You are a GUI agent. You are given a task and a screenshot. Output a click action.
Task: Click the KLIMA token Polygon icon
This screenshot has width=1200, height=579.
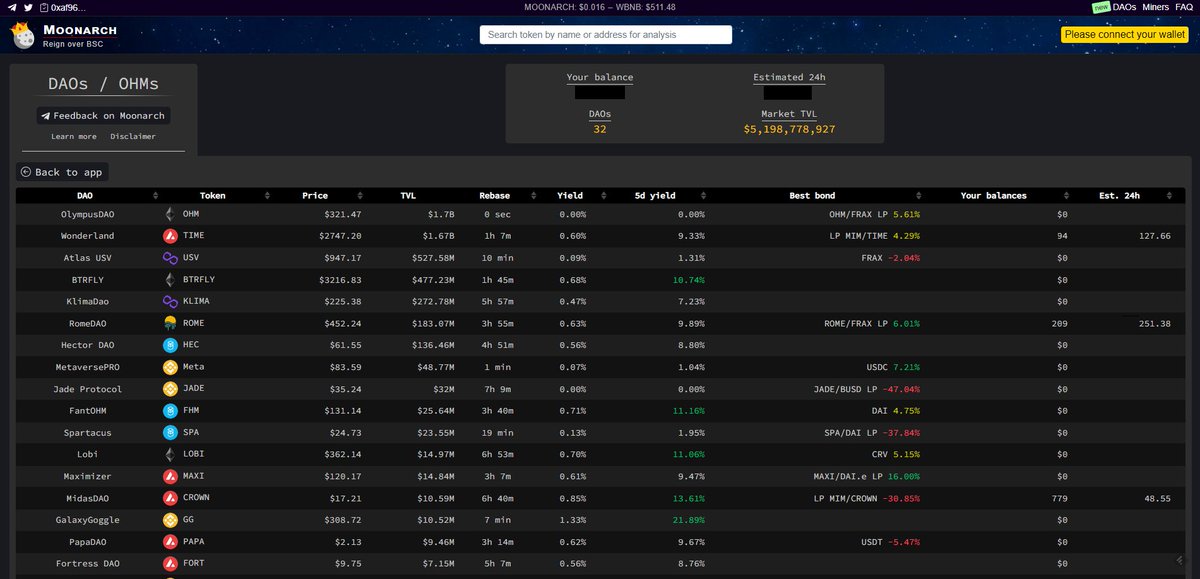170,301
